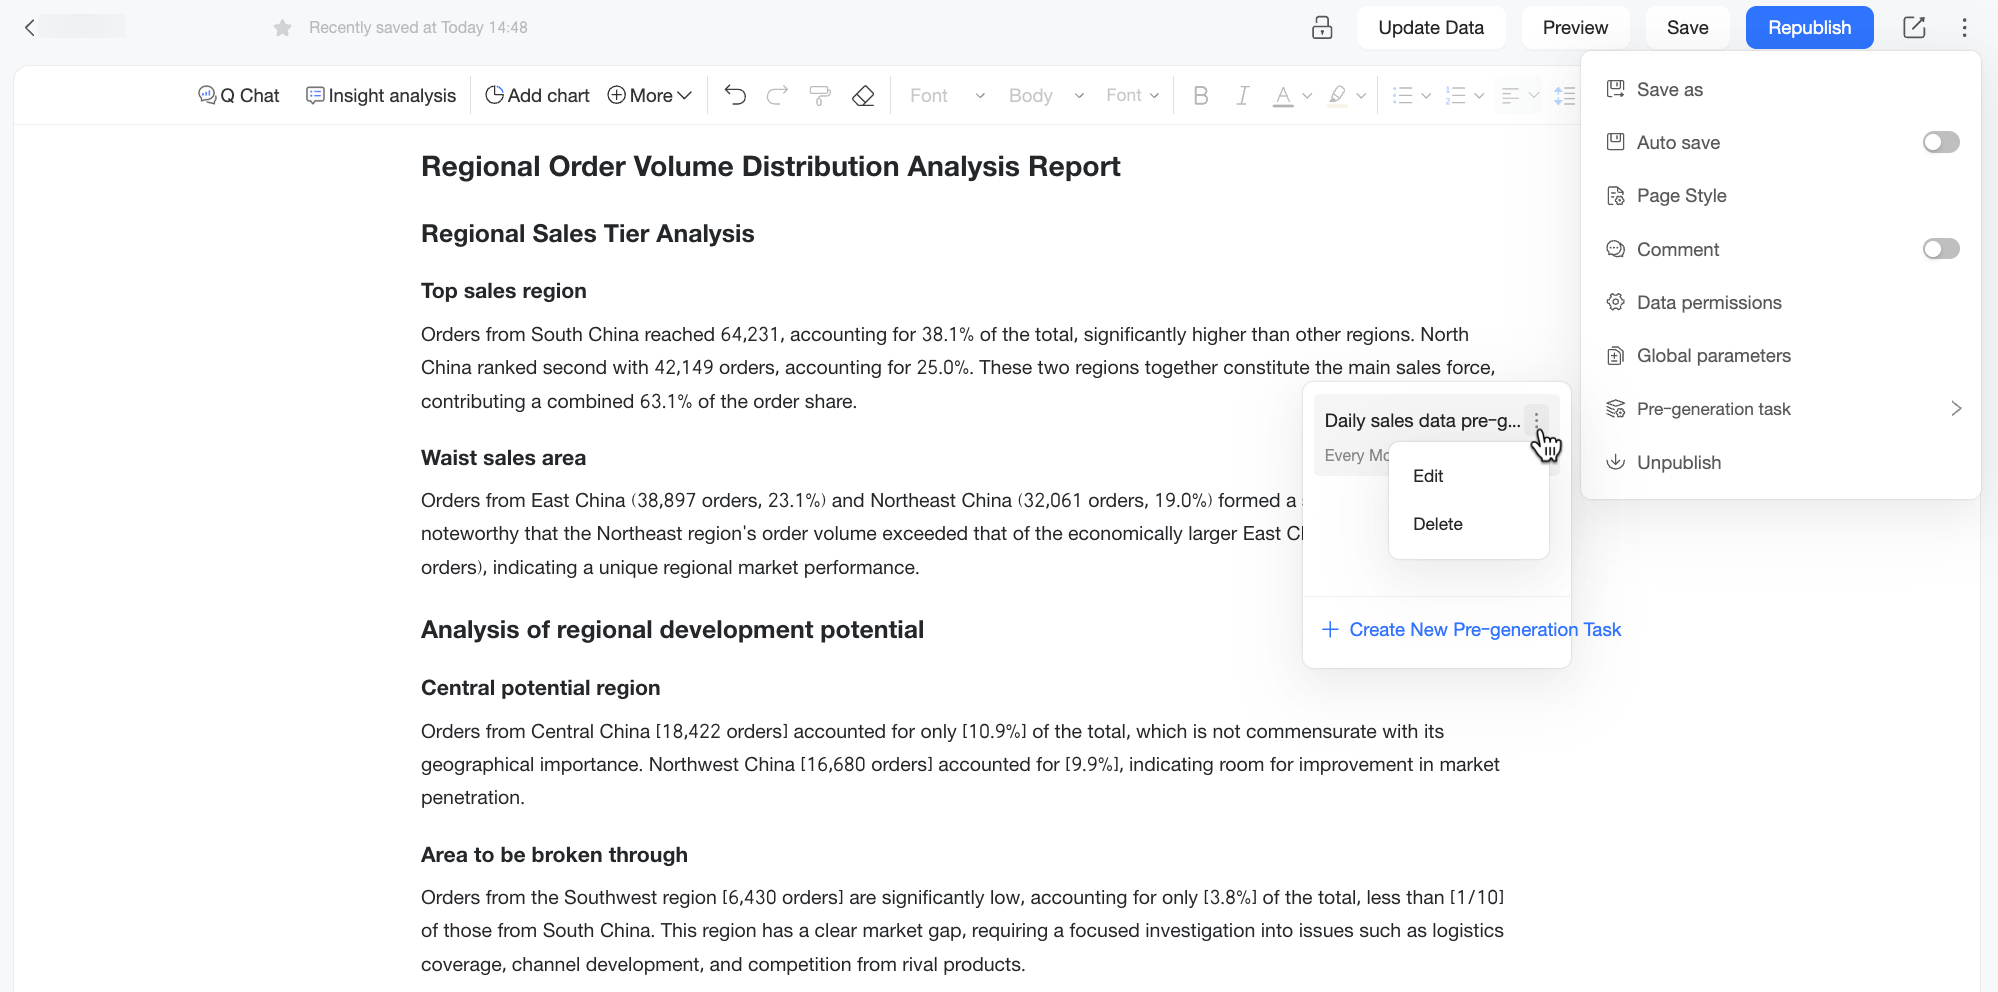Screen dimensions: 1998x992
Task: Toggle italic formatting
Action: [x=1242, y=95]
